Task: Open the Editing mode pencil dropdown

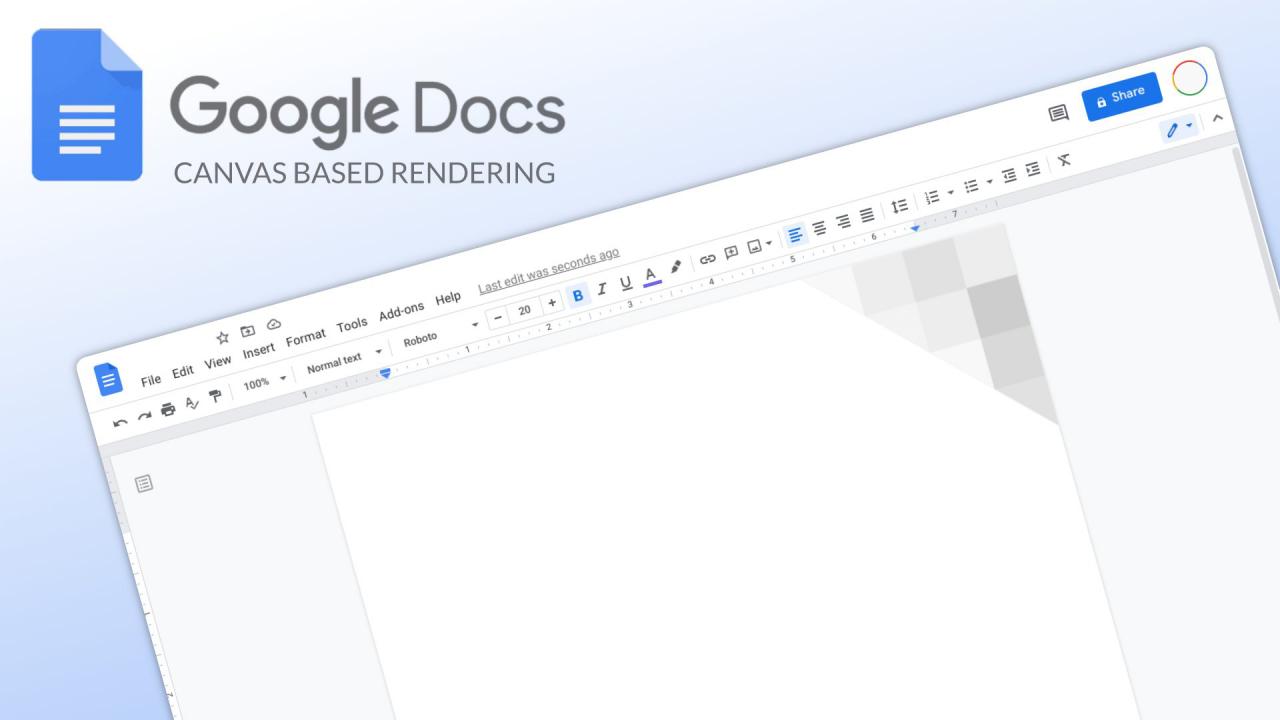Action: click(1180, 128)
